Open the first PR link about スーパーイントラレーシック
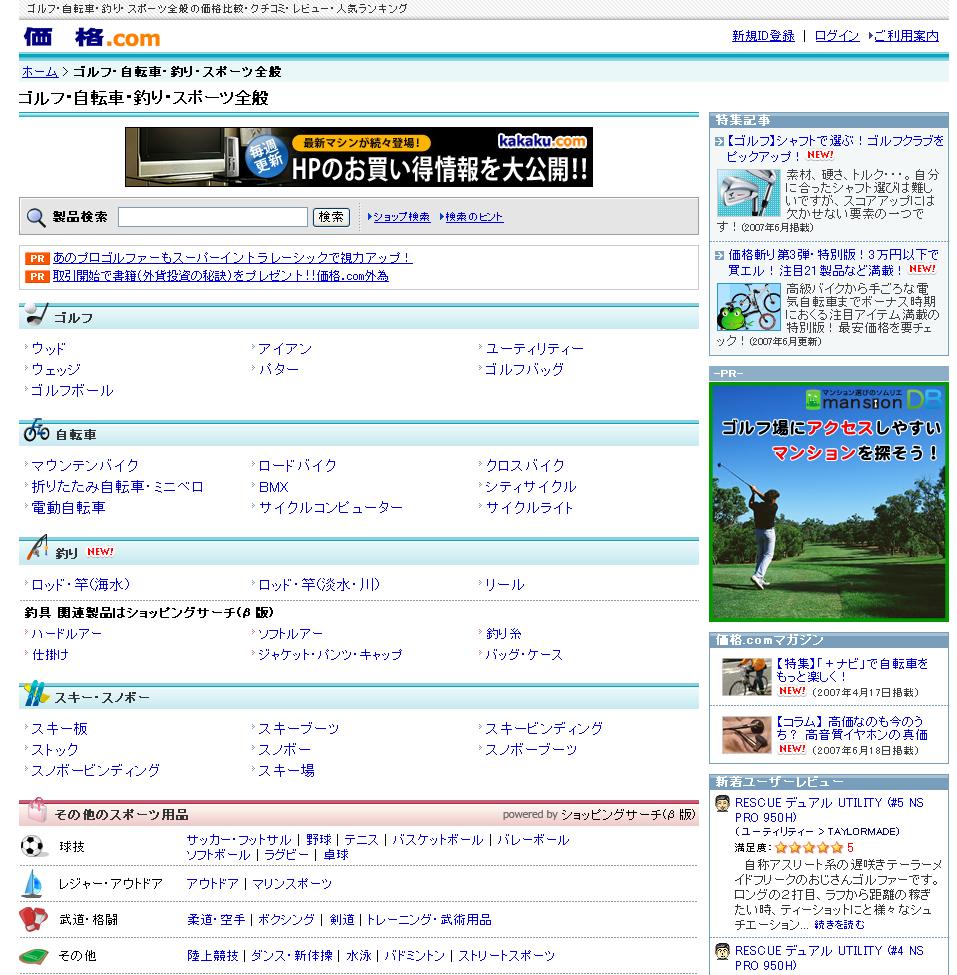 coord(233,258)
